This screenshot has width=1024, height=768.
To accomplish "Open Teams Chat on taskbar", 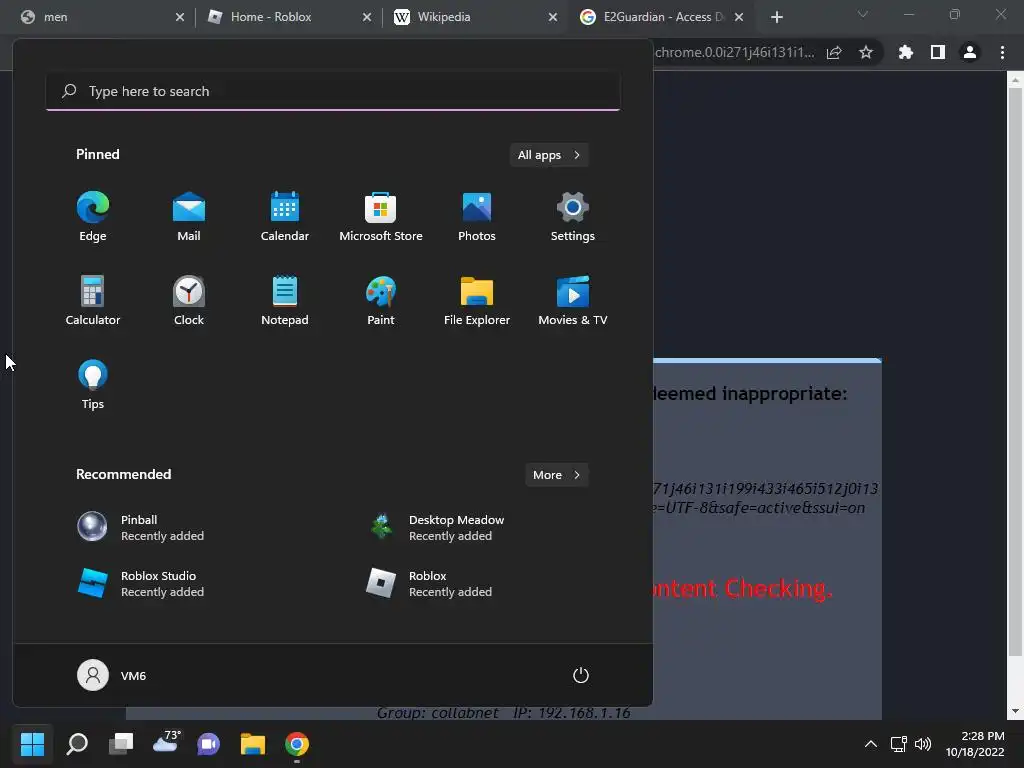I will click(x=208, y=743).
